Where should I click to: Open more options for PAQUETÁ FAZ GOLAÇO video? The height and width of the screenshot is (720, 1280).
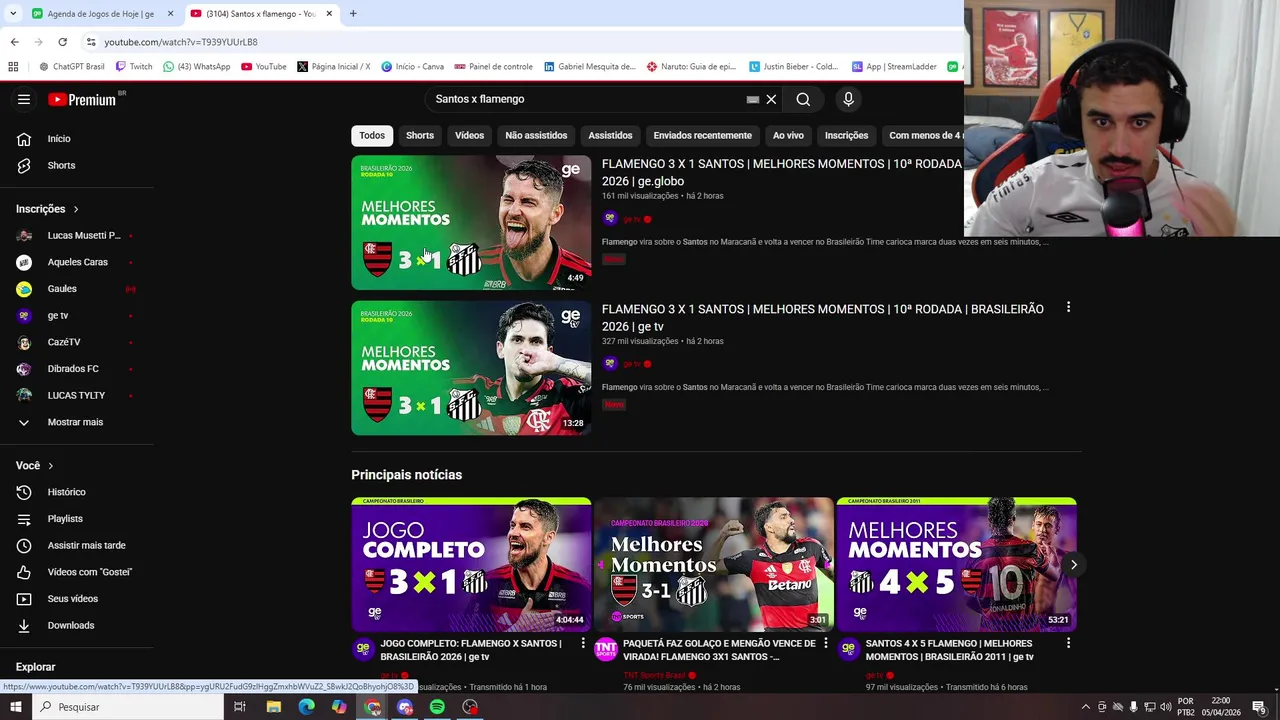(826, 643)
